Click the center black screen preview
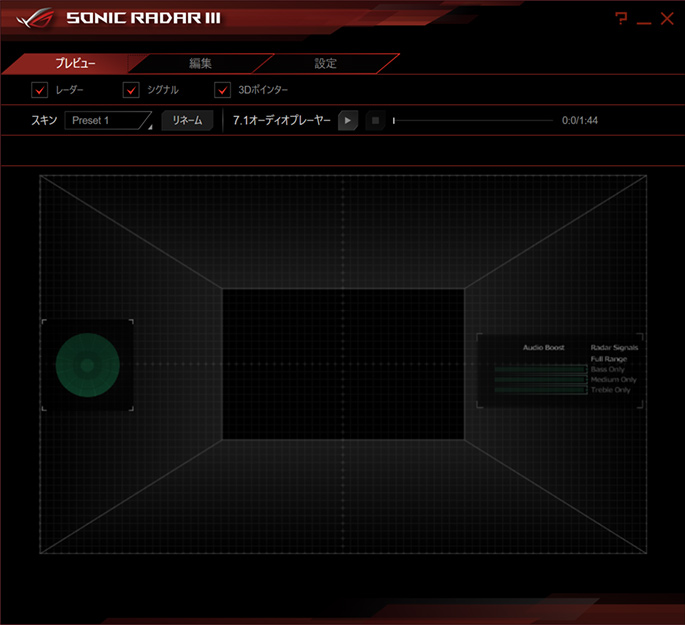Viewport: 685px width, 625px height. click(343, 364)
